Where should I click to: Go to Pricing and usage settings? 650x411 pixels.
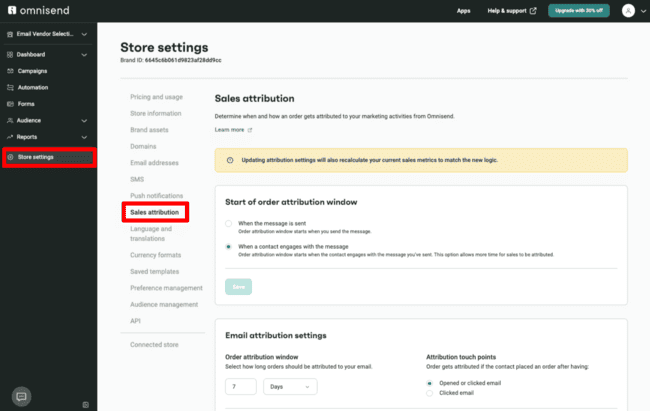(x=156, y=97)
